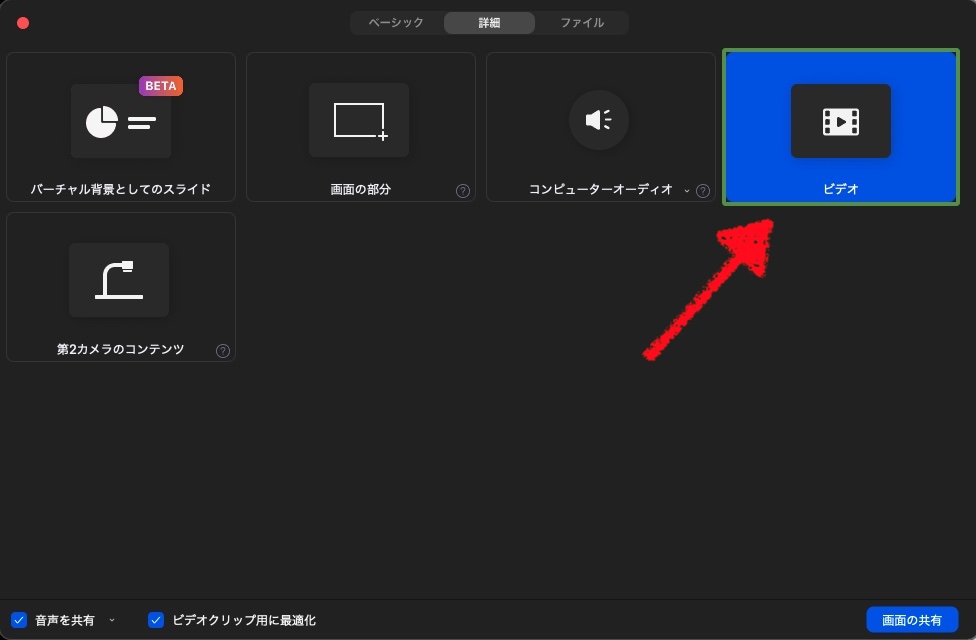Screen dimensions: 976x640
Task: Click the help icon on the audio tile
Action: pyautogui.click(x=703, y=191)
